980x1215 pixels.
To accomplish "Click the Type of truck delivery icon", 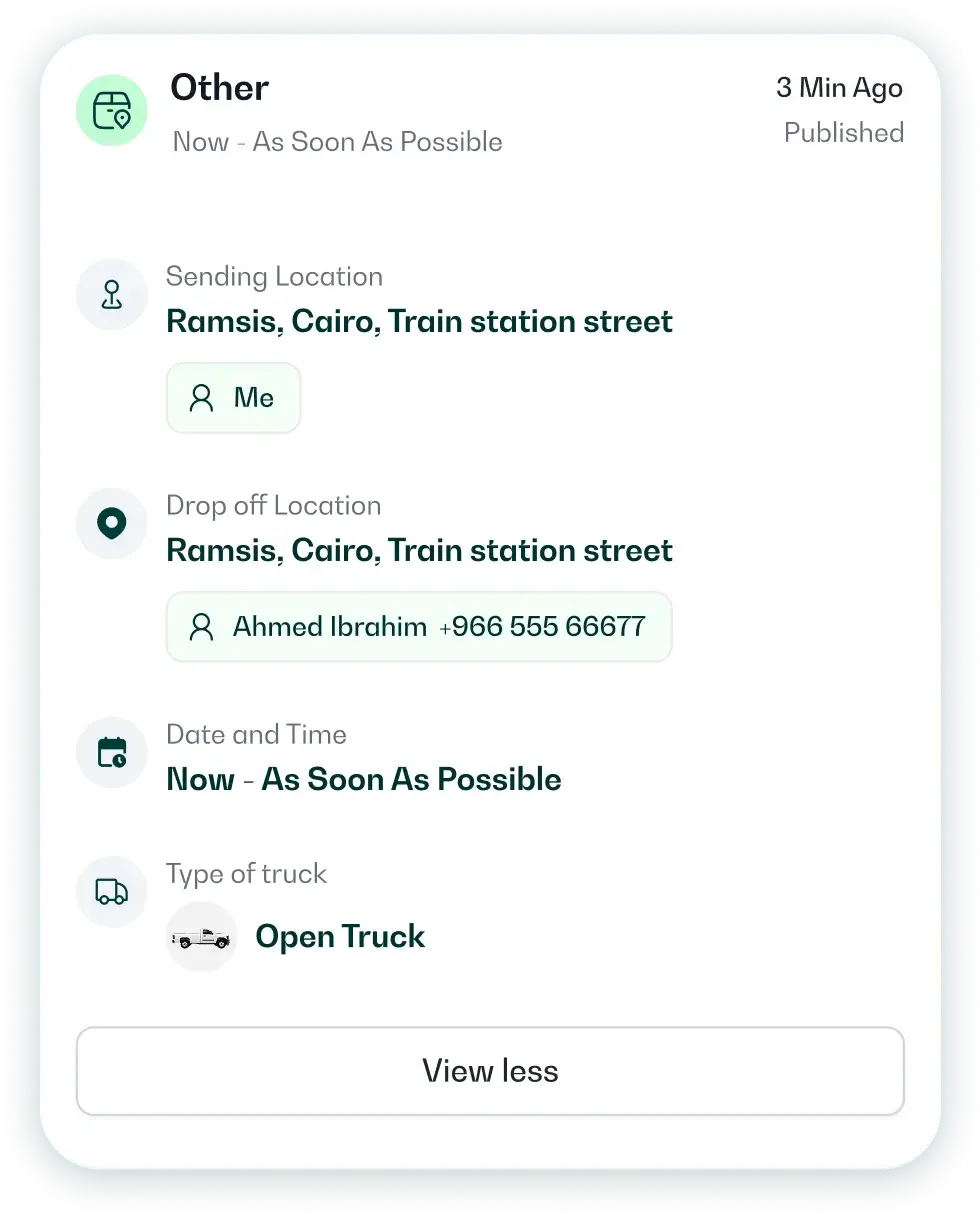I will pyautogui.click(x=111, y=891).
